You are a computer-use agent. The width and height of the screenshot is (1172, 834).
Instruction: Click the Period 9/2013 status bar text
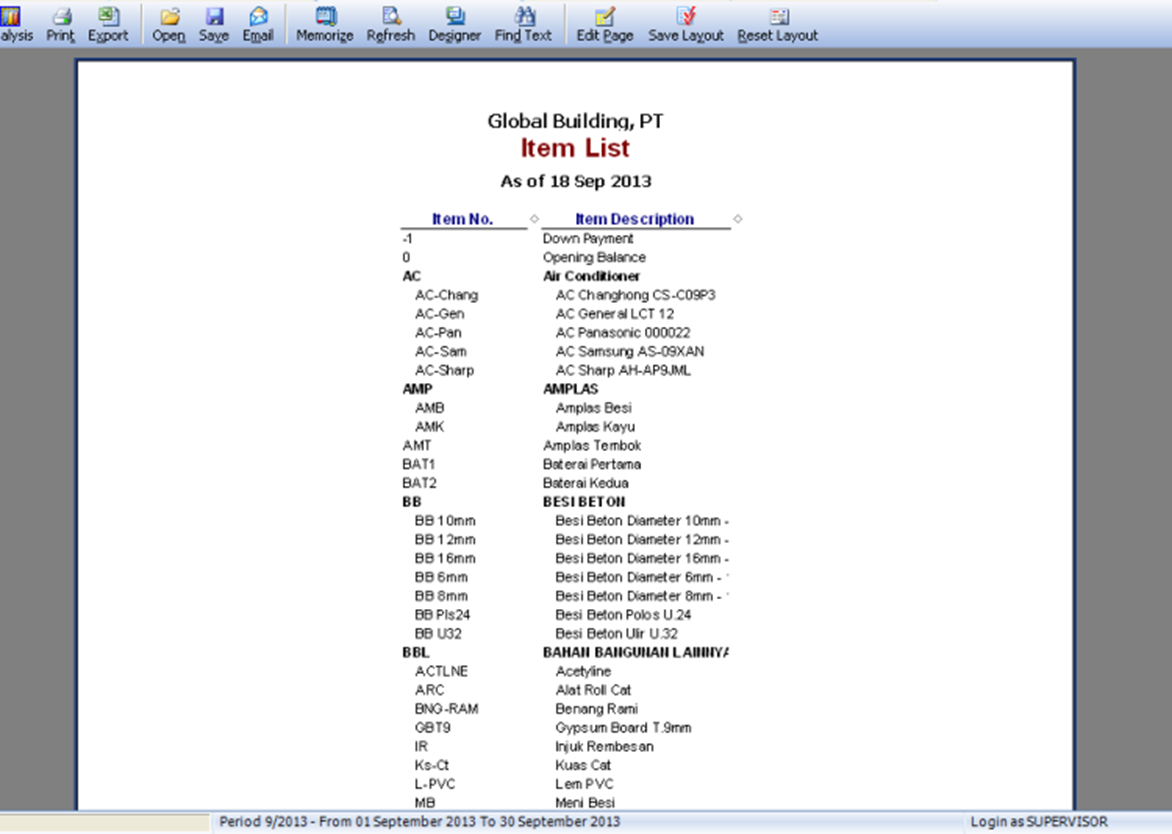point(419,821)
